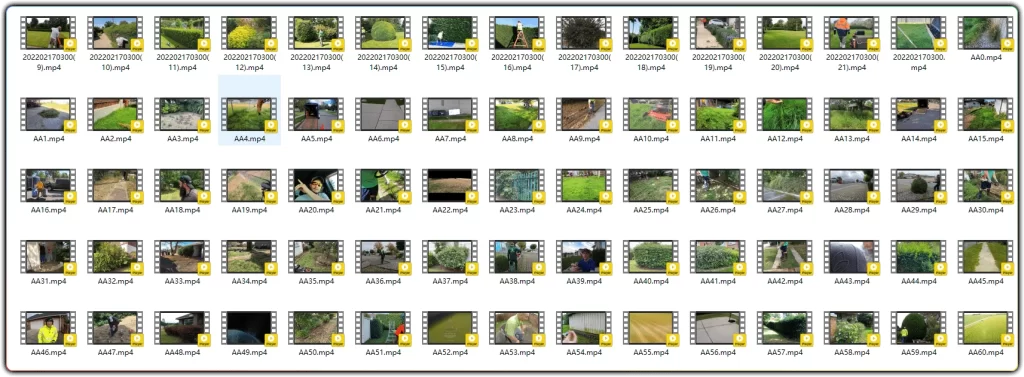Select the AA32.mp4 shrub video icon

tap(116, 257)
